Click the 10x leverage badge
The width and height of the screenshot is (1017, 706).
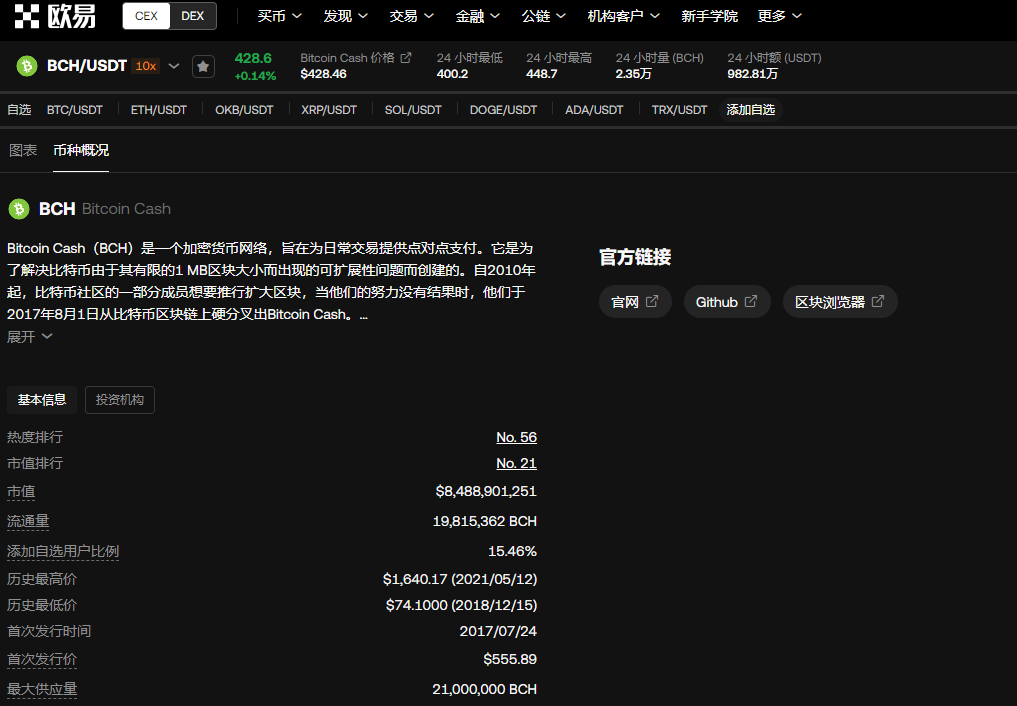146,65
